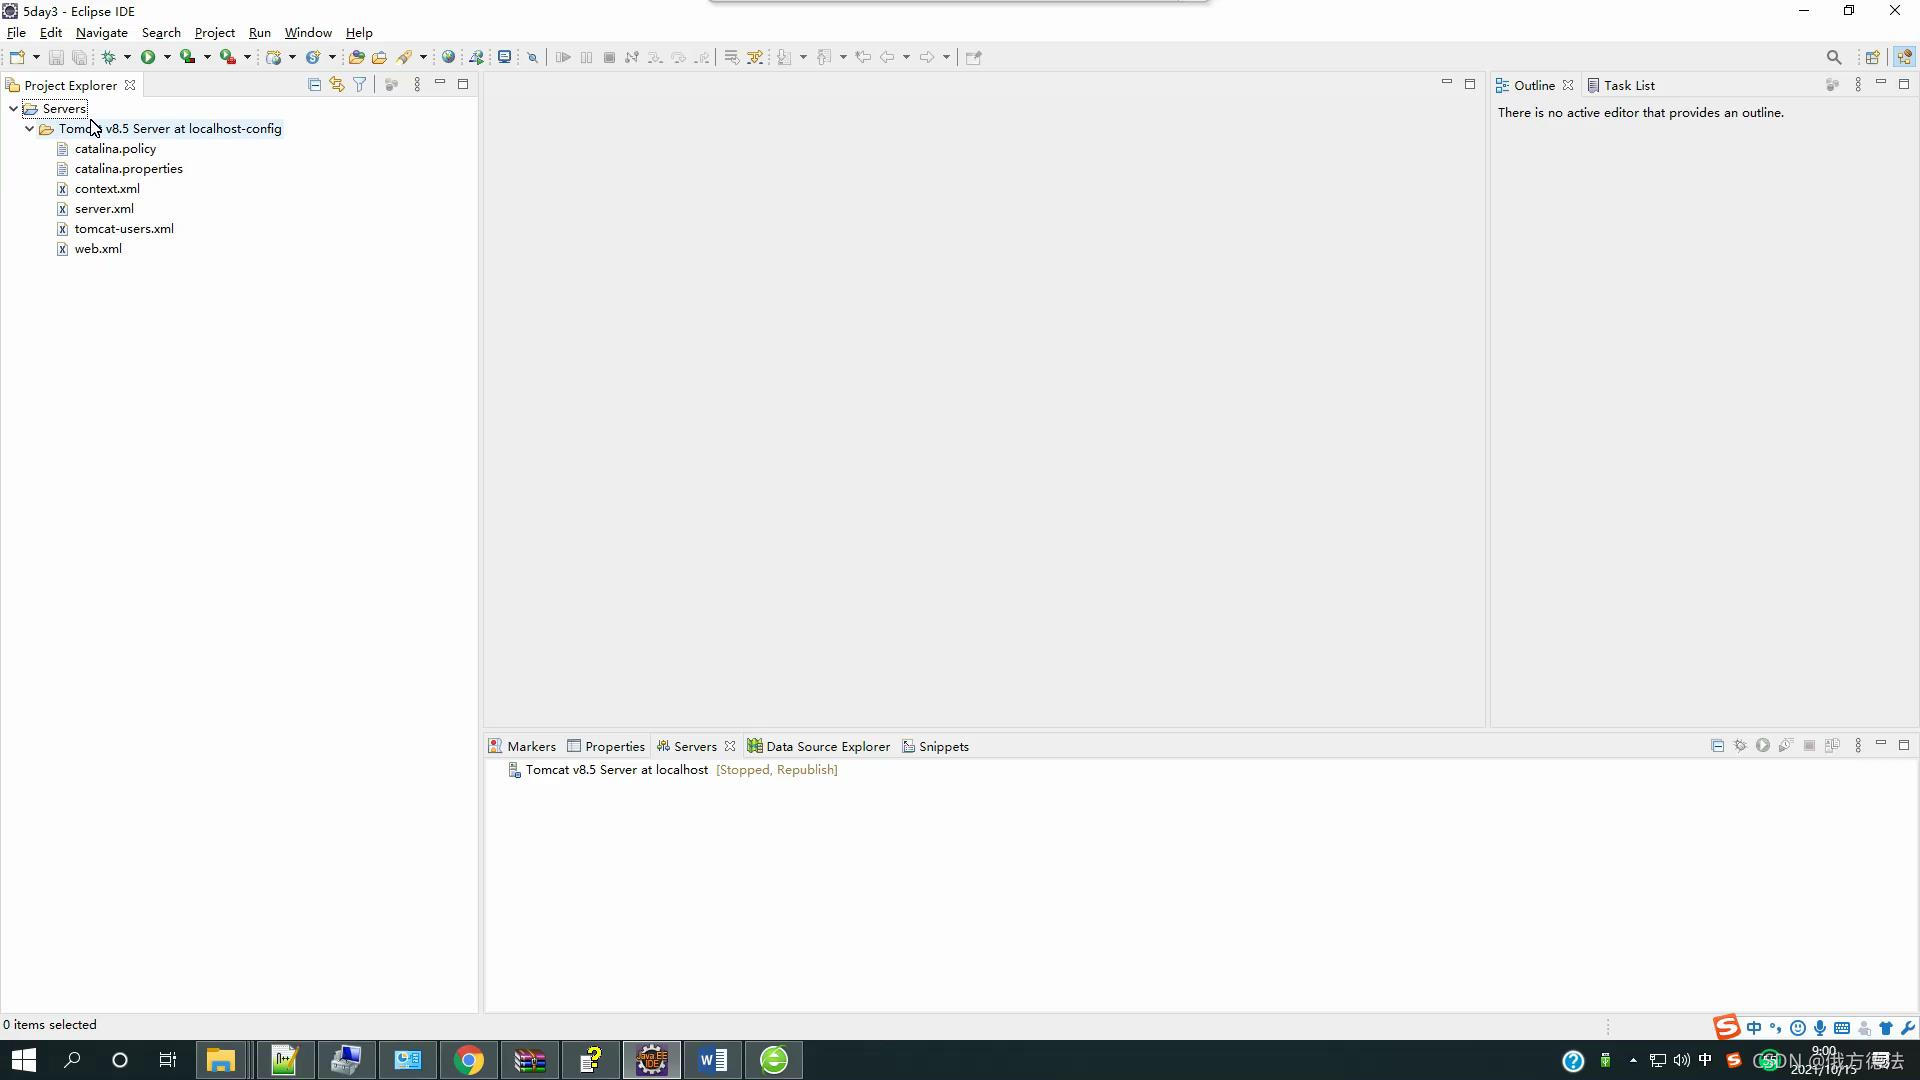Click the Run External Tools icon
1920x1080 pixels.
tap(228, 57)
